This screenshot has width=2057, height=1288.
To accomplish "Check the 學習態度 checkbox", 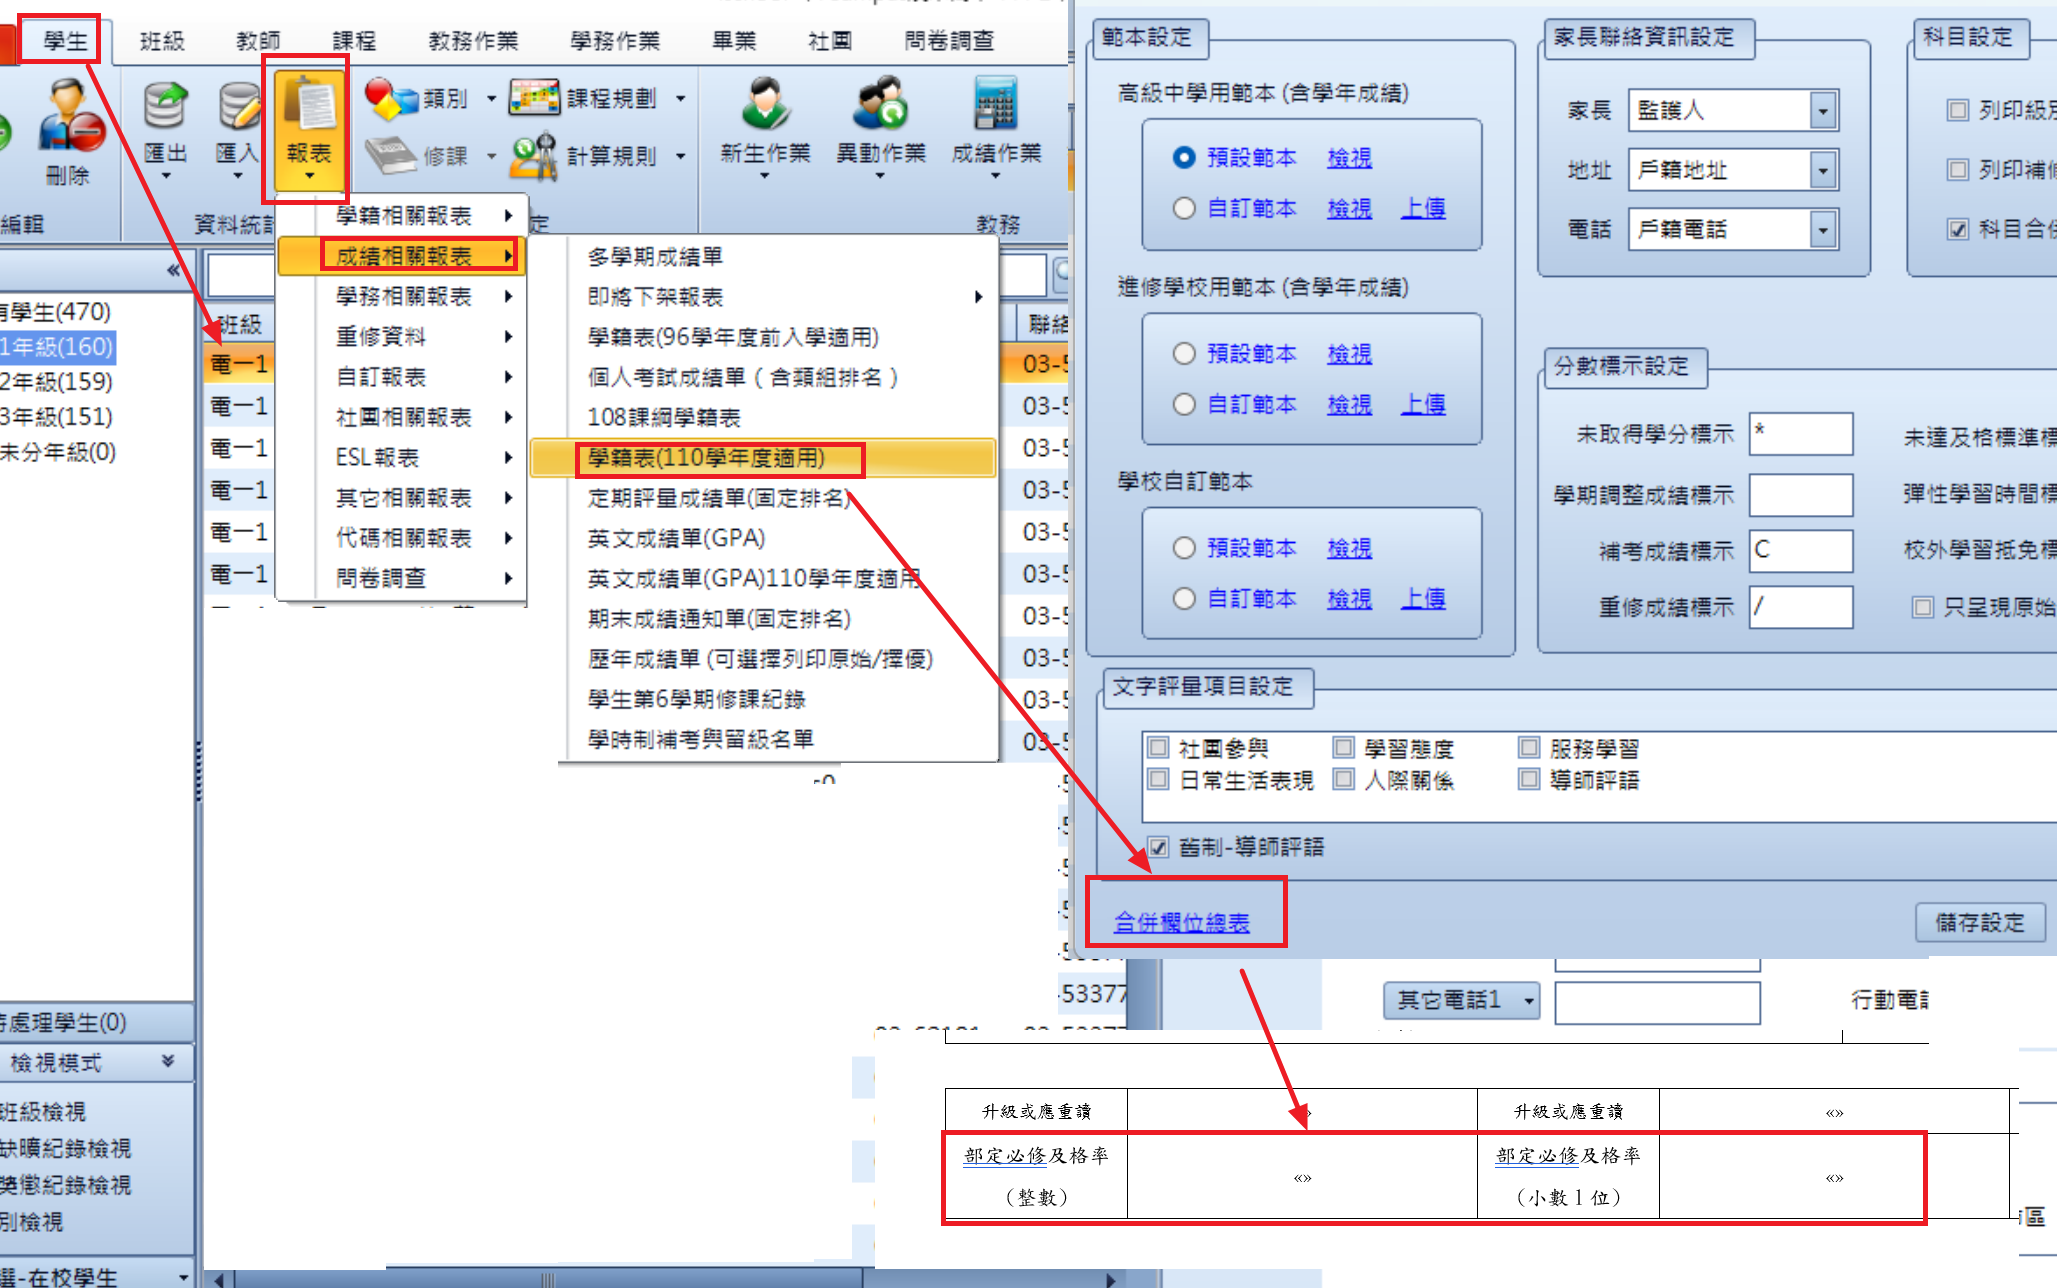I will pyautogui.click(x=1344, y=747).
